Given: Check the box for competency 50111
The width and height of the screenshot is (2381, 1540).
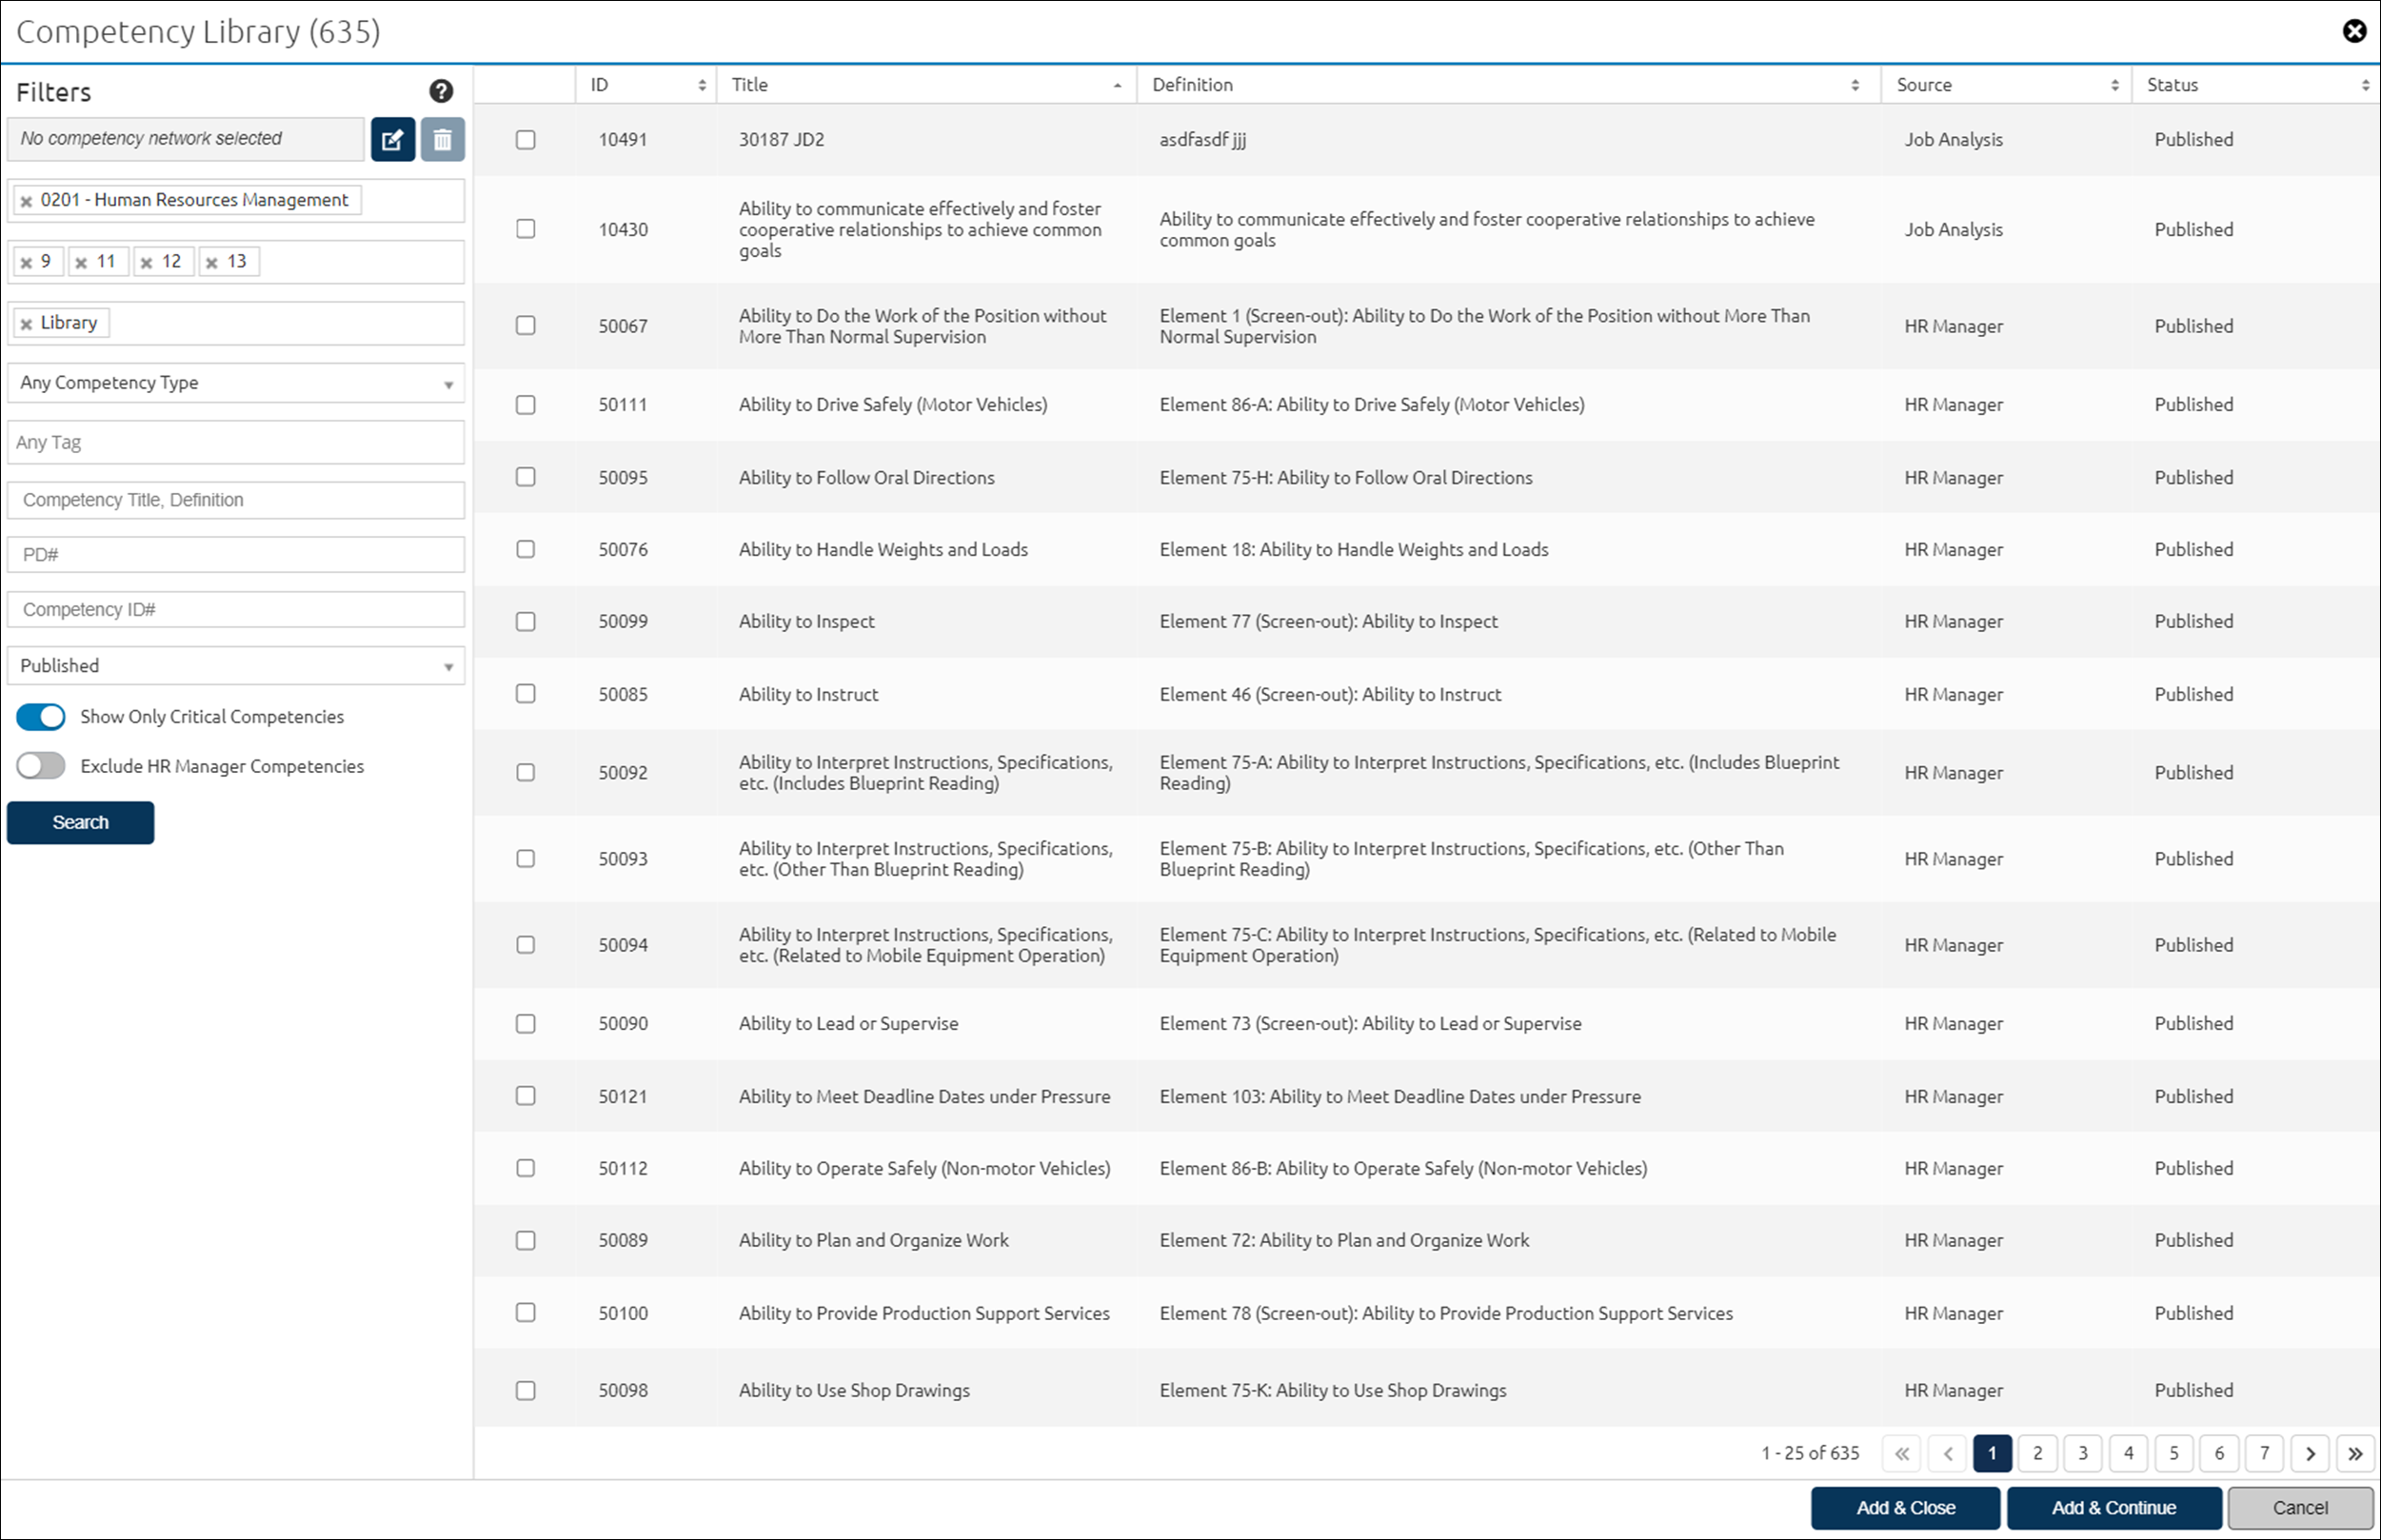Looking at the screenshot, I should [525, 405].
